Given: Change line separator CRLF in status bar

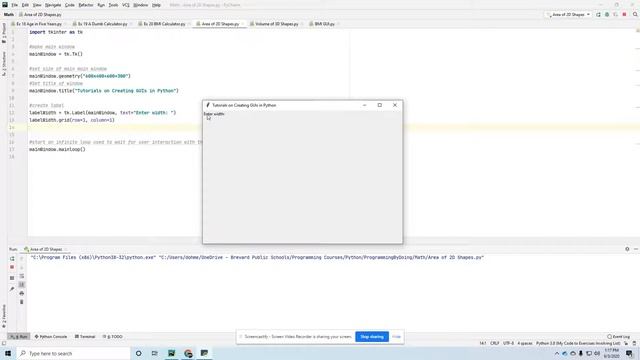Looking at the screenshot, I should pyautogui.click(x=495, y=343).
